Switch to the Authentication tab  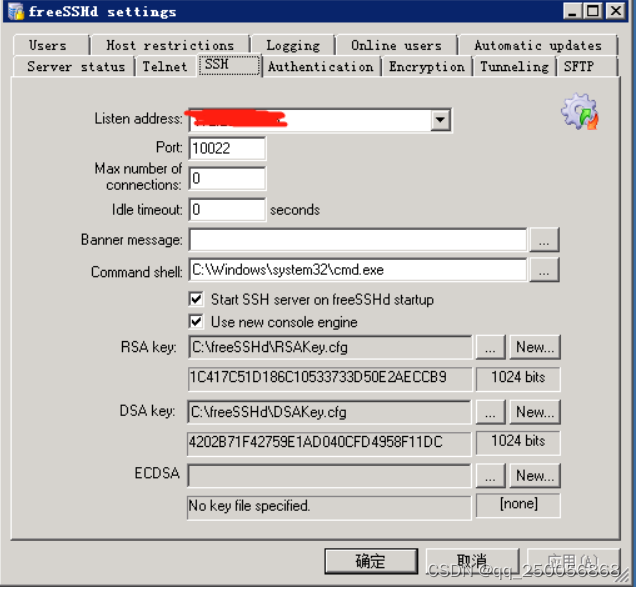321,67
